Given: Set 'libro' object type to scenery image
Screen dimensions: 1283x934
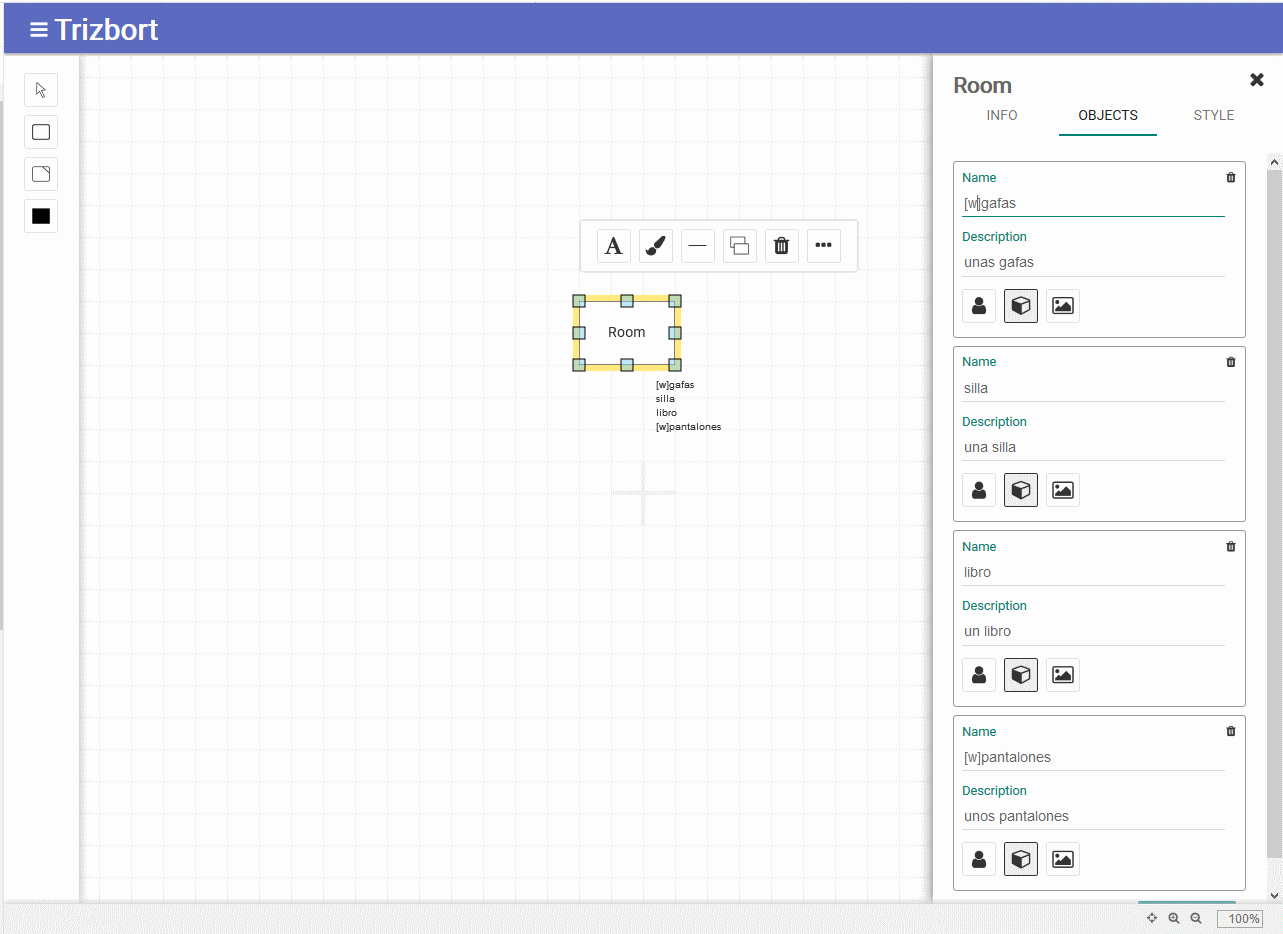Looking at the screenshot, I should [x=1063, y=675].
